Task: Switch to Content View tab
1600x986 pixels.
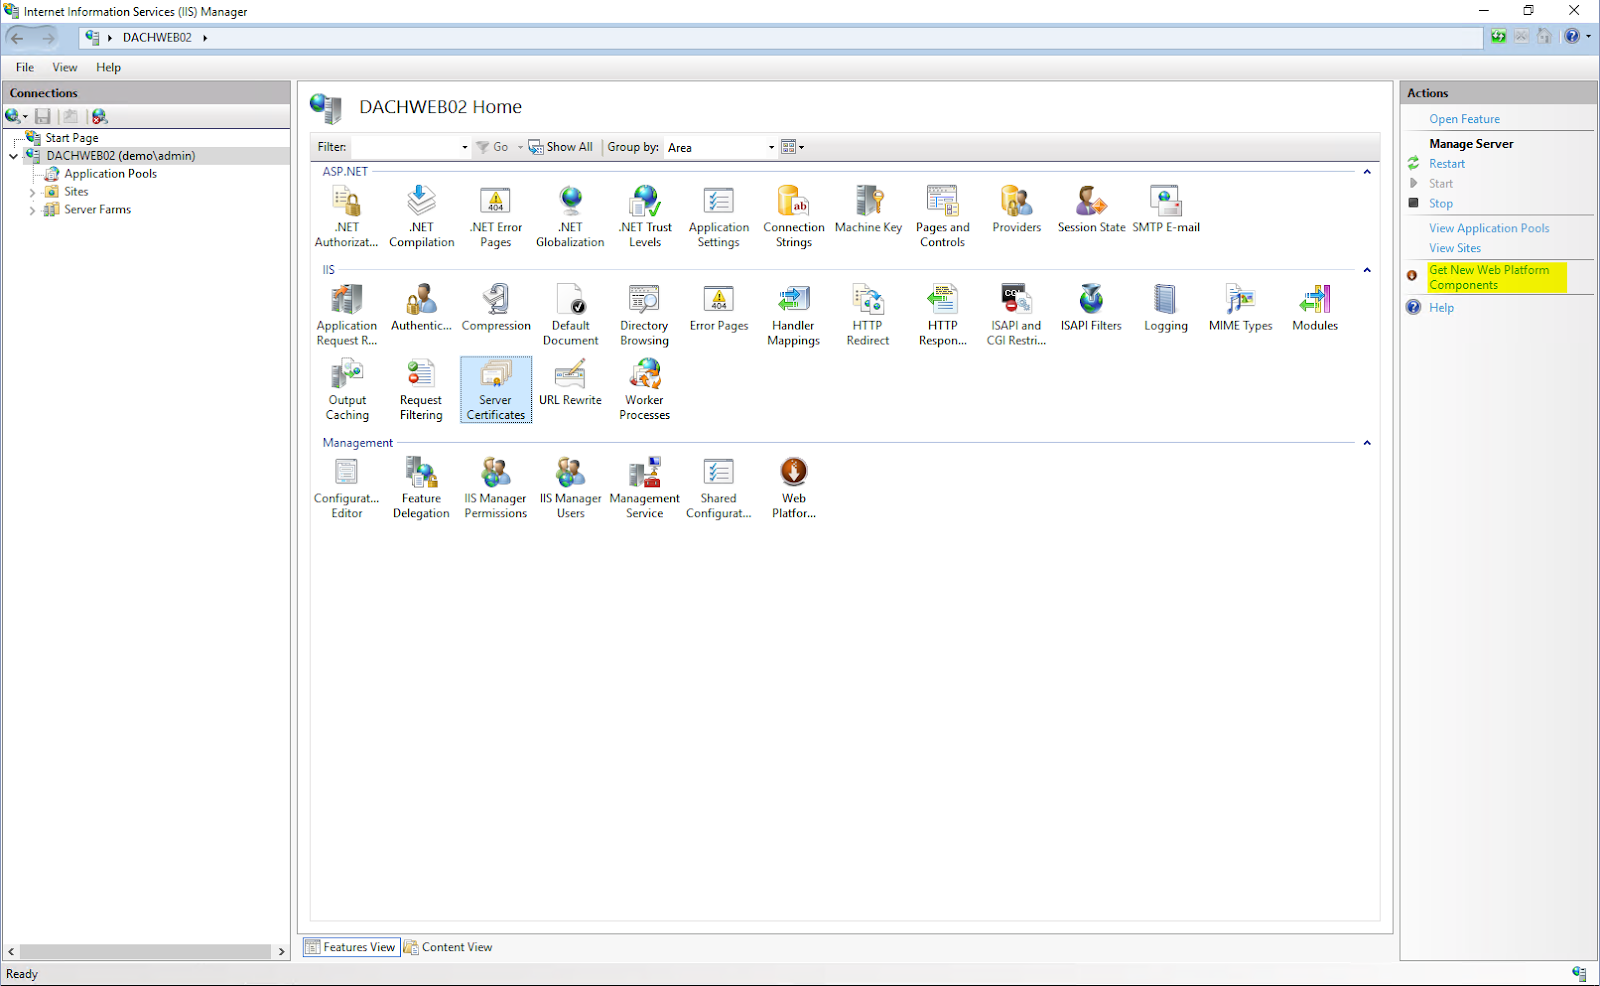Action: [448, 947]
